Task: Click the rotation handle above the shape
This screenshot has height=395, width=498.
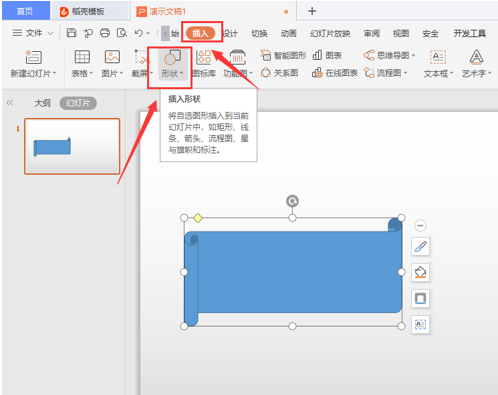Action: [x=292, y=201]
